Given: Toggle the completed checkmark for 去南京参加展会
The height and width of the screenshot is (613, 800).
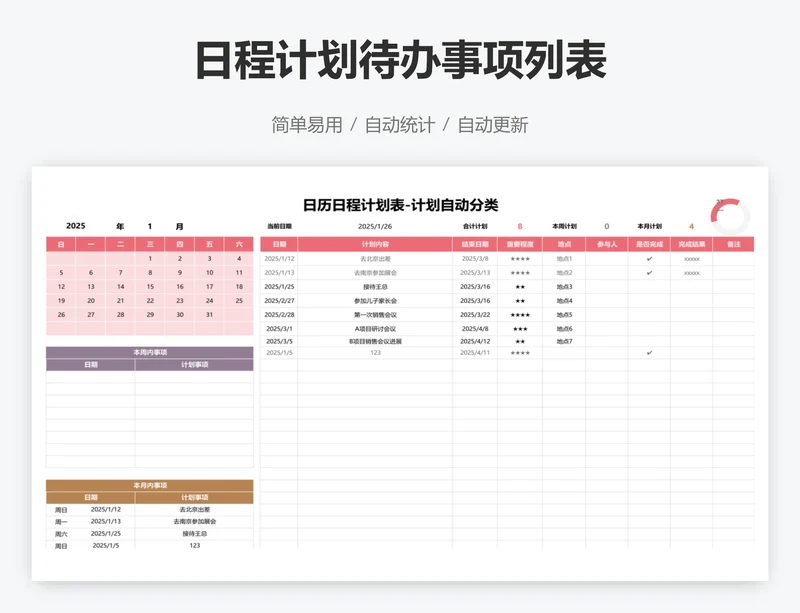Looking at the screenshot, I should point(649,272).
